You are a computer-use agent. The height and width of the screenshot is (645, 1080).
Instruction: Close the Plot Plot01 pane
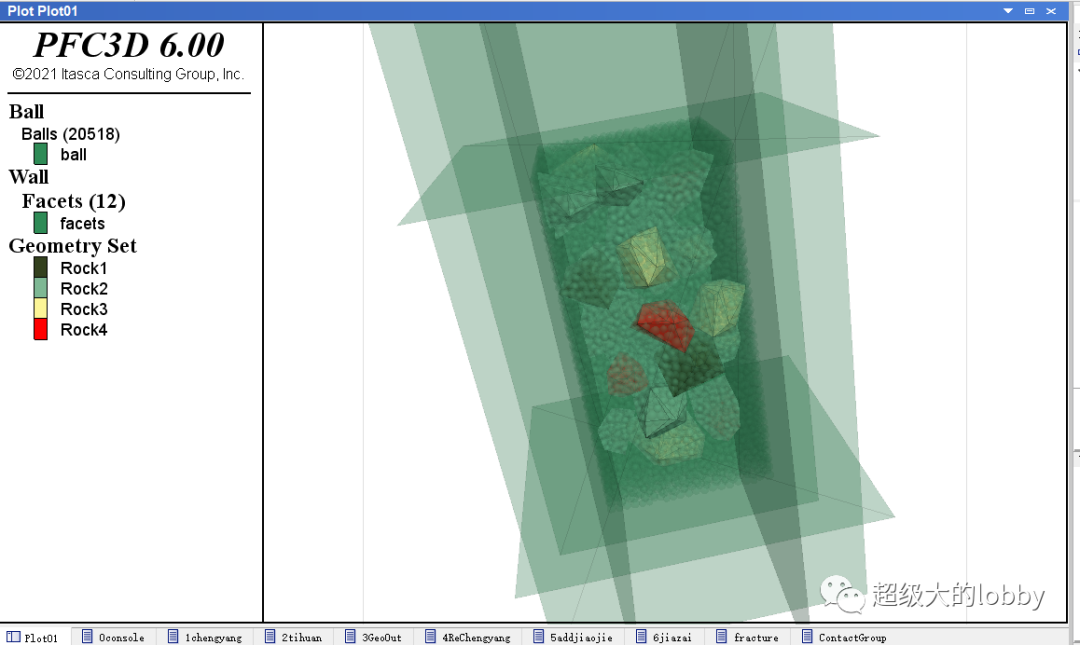1051,11
